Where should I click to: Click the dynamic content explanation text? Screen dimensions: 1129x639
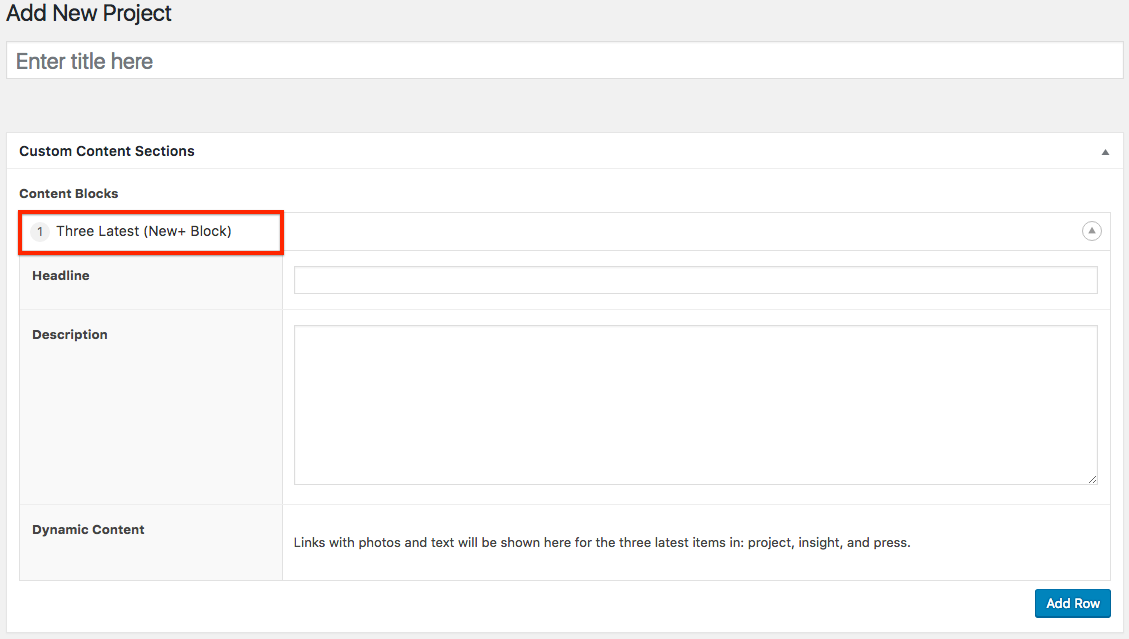(601, 543)
